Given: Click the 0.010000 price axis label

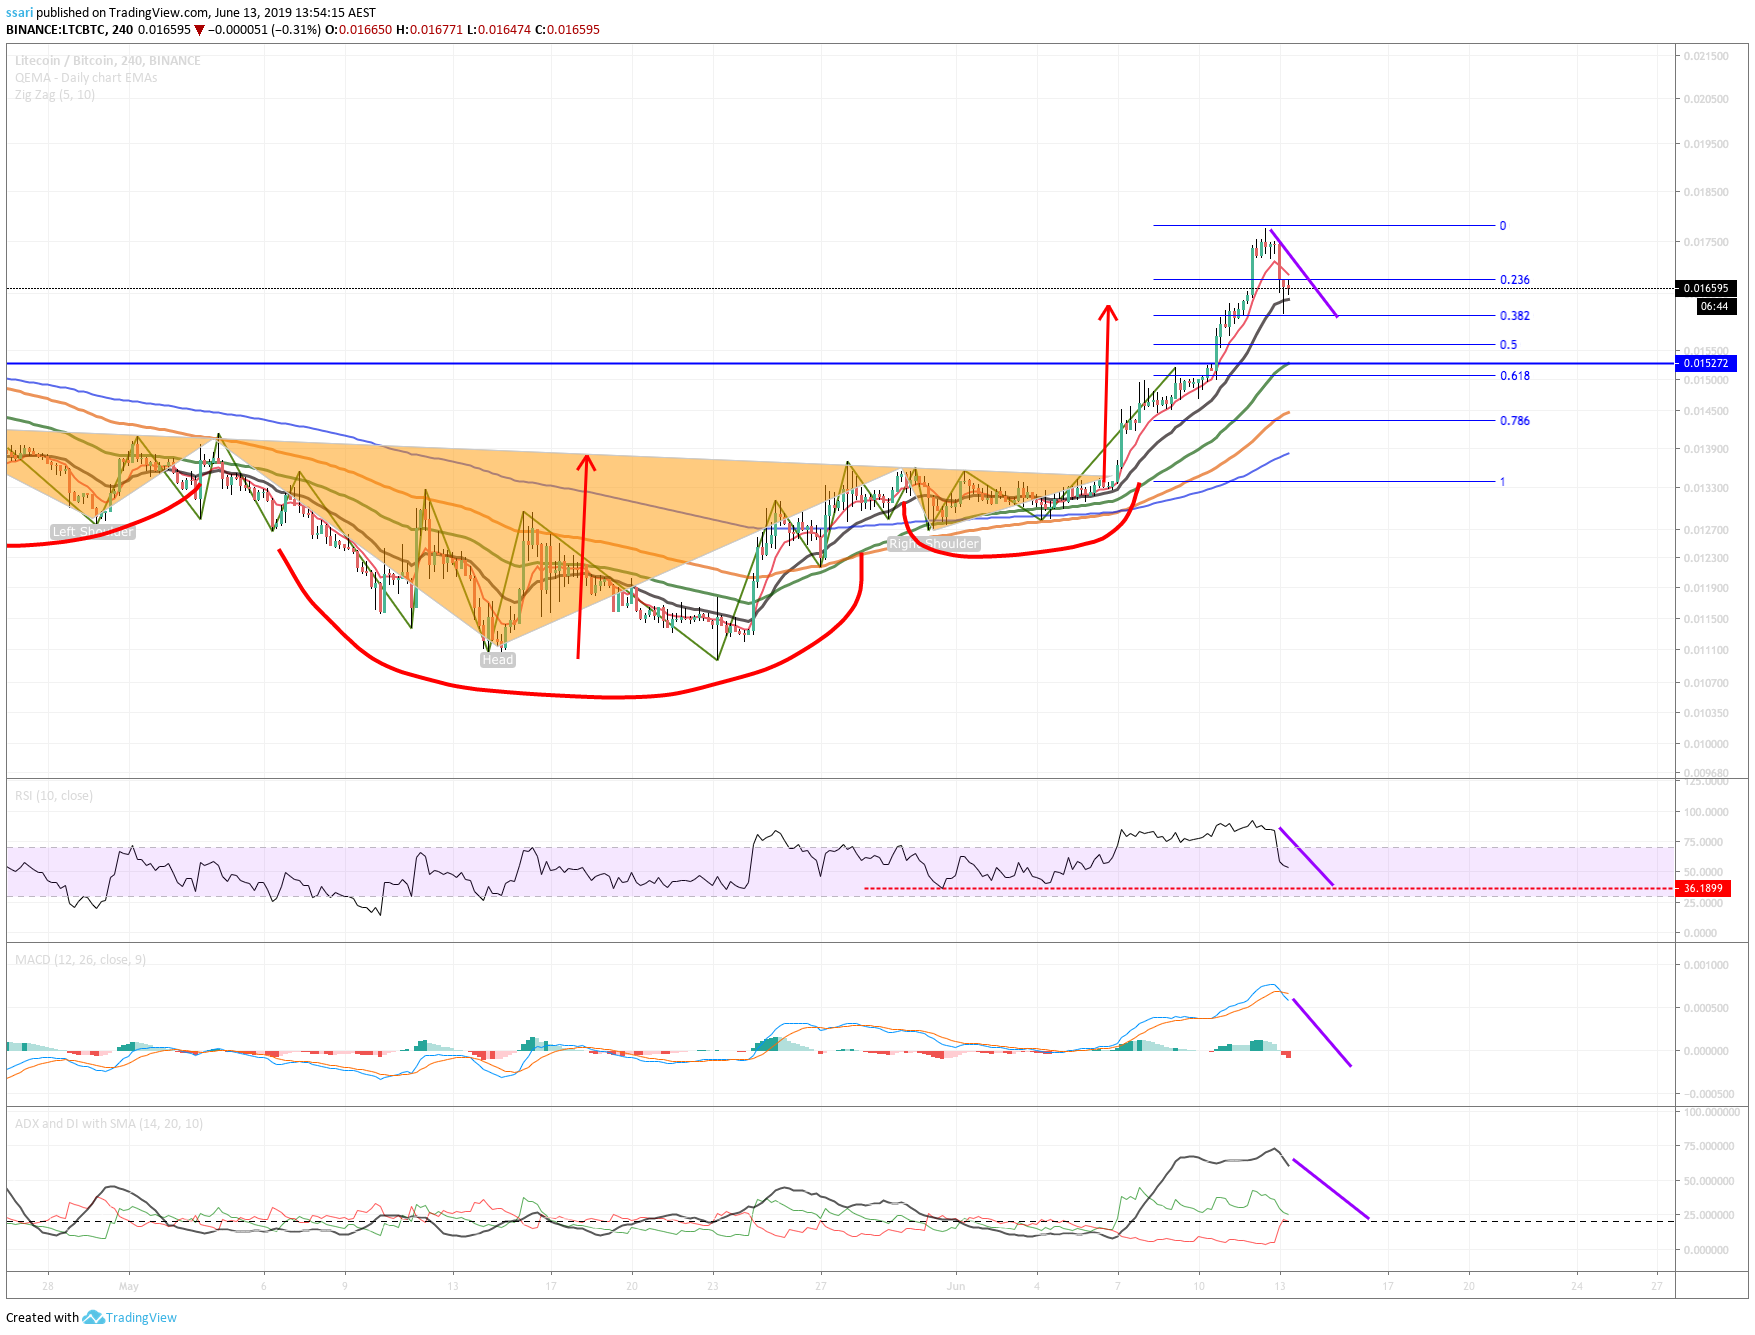Looking at the screenshot, I should pos(1706,744).
